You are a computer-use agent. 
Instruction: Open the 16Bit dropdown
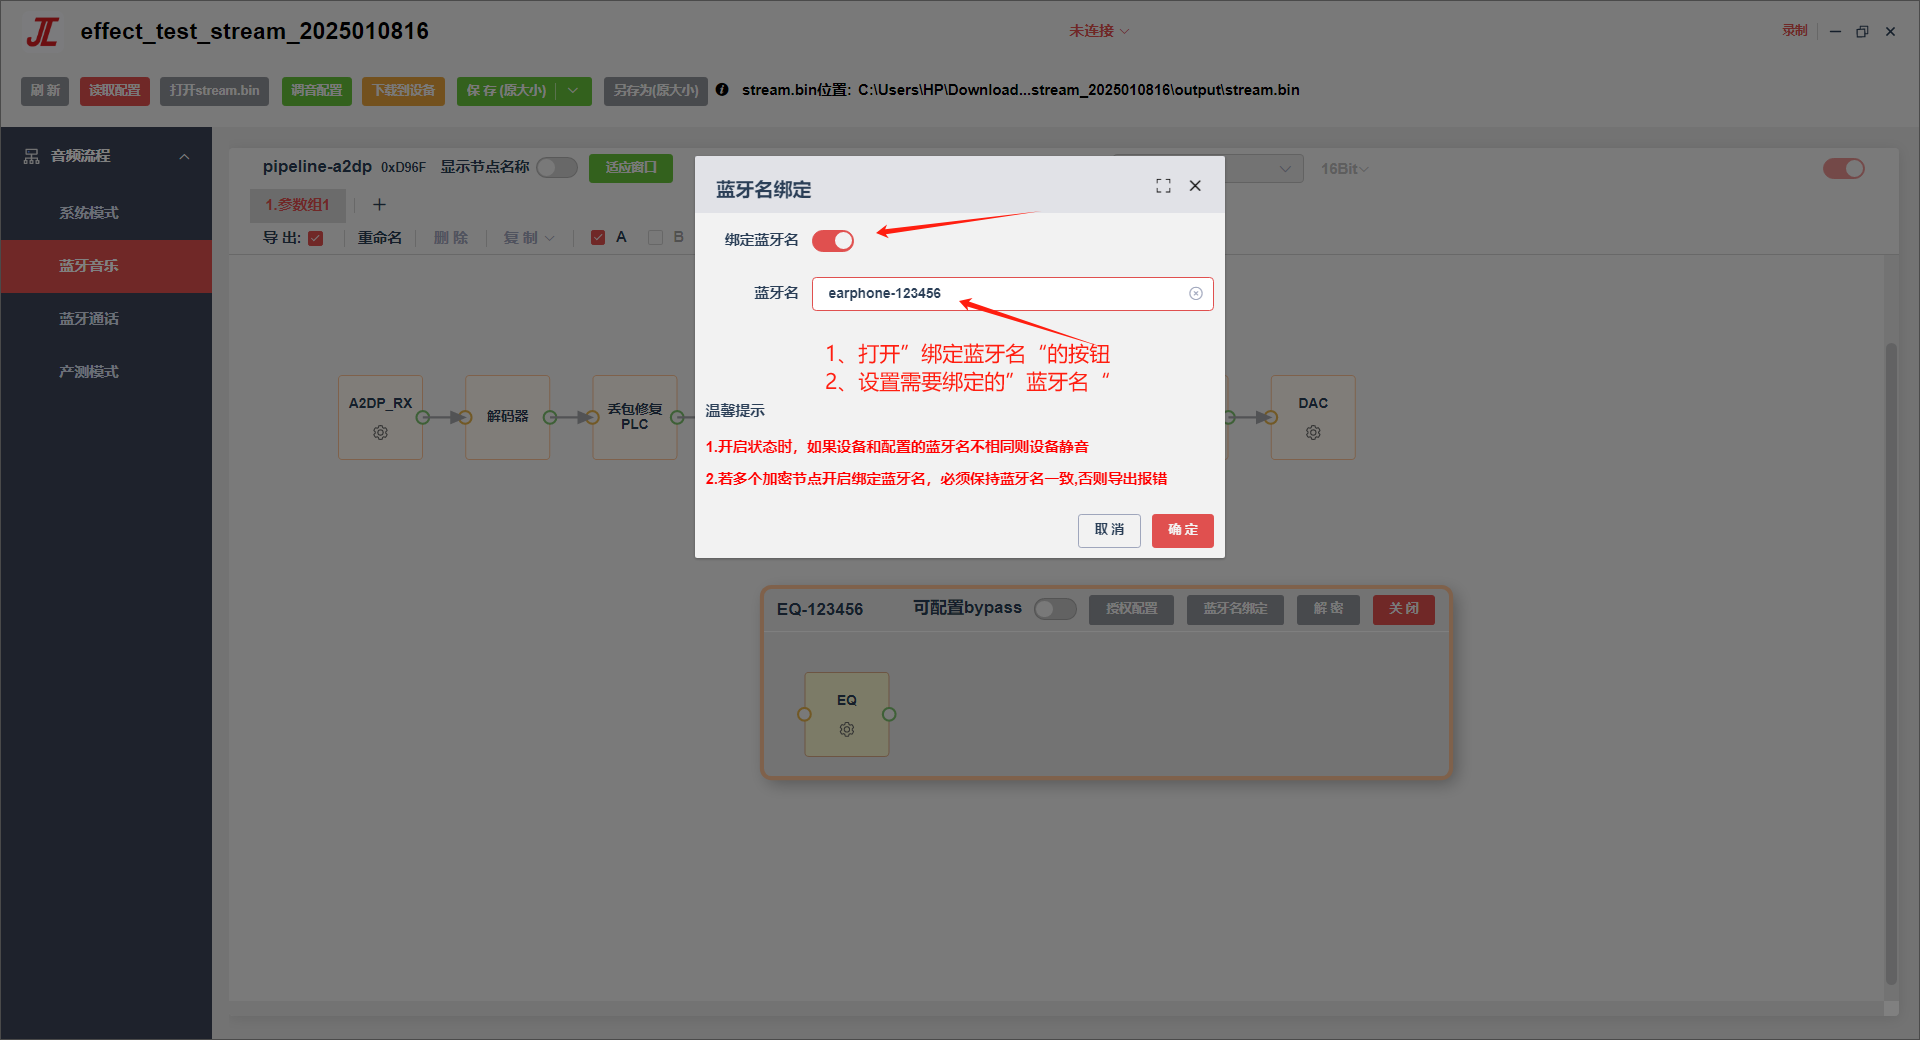tap(1345, 169)
